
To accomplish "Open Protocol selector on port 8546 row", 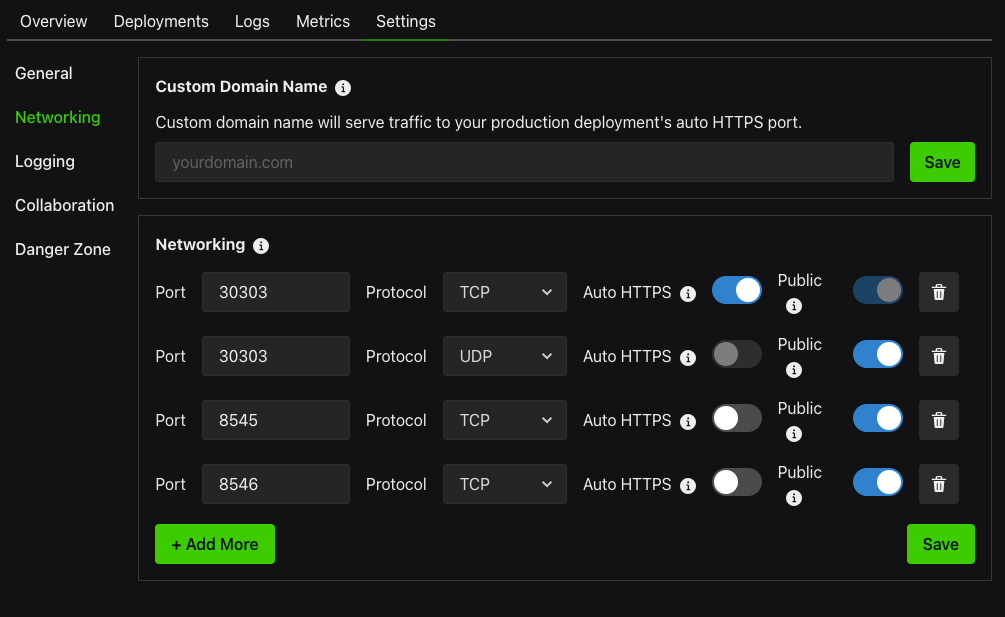I will [504, 484].
